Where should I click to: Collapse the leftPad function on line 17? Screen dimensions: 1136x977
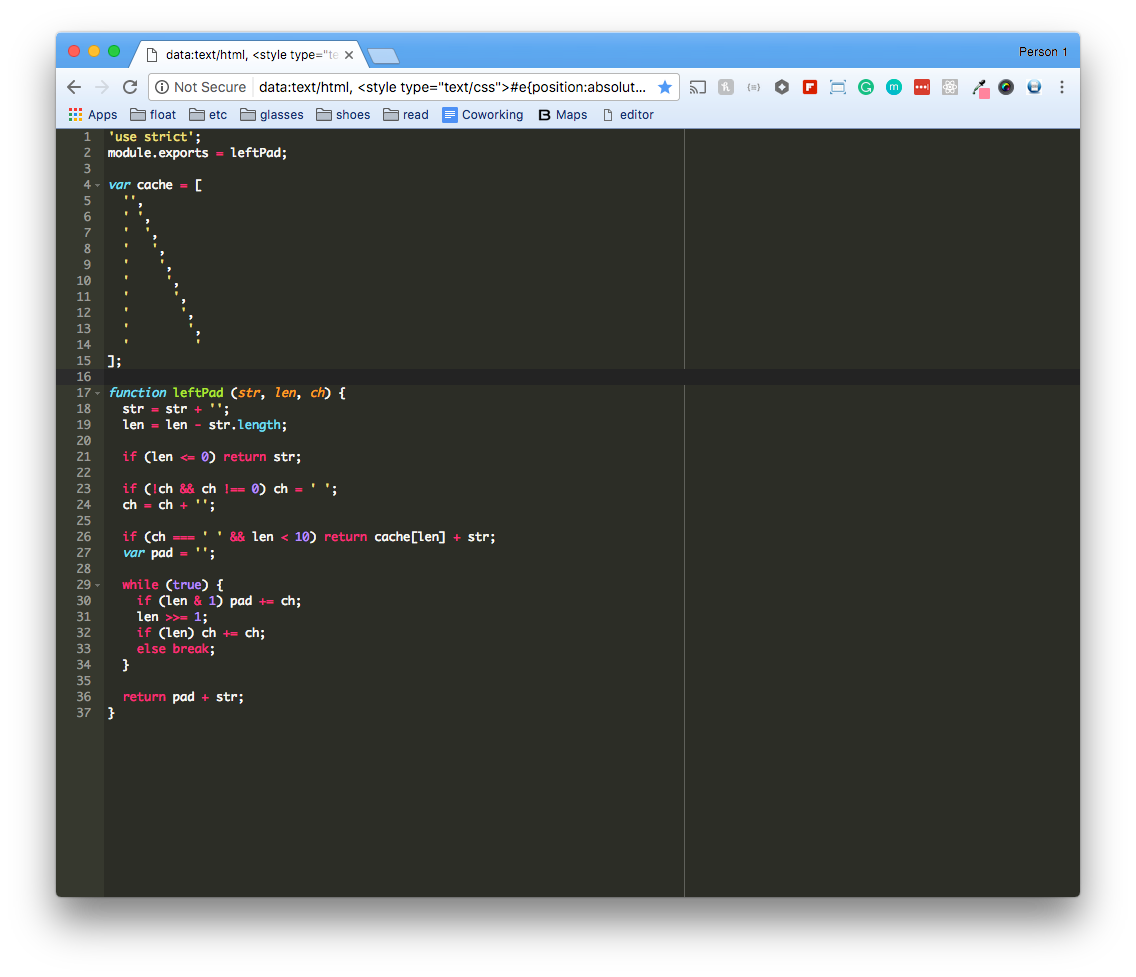98,392
